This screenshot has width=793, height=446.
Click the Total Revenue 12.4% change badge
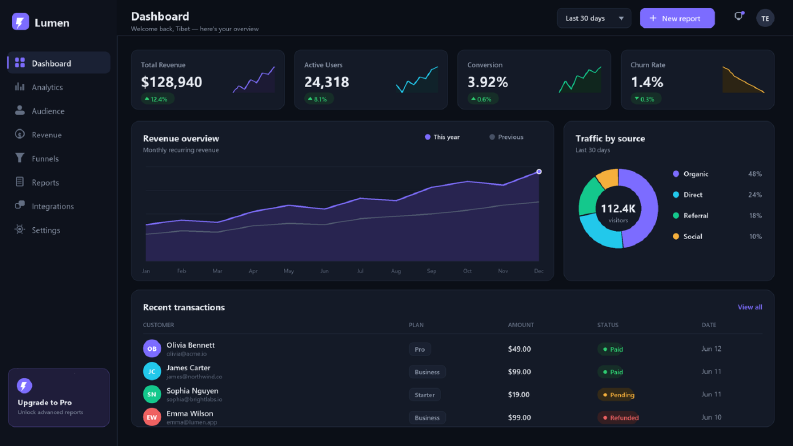(157, 99)
